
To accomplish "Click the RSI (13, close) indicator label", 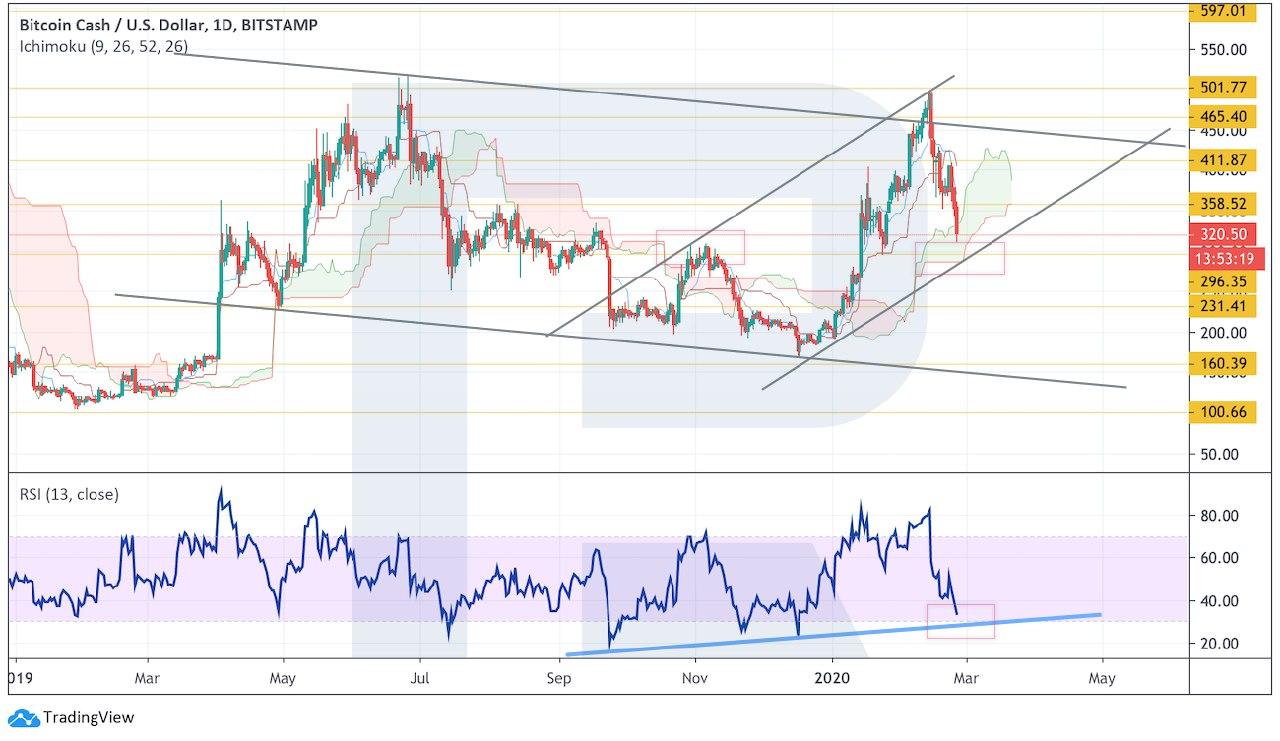I will [70, 493].
